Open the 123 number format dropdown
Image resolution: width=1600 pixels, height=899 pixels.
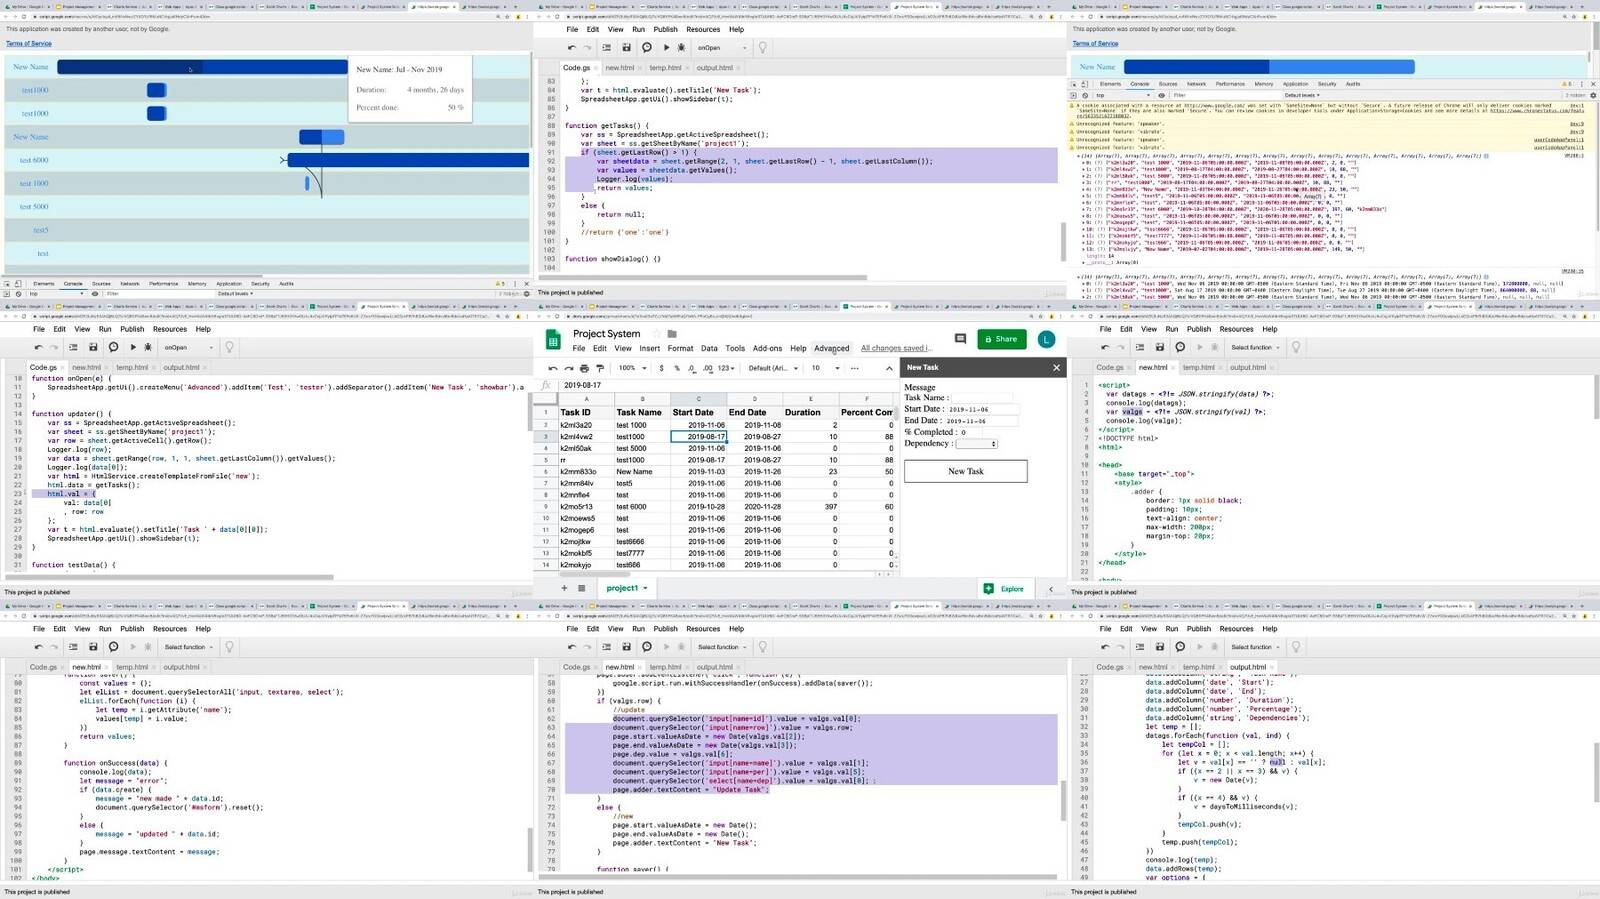pos(726,368)
